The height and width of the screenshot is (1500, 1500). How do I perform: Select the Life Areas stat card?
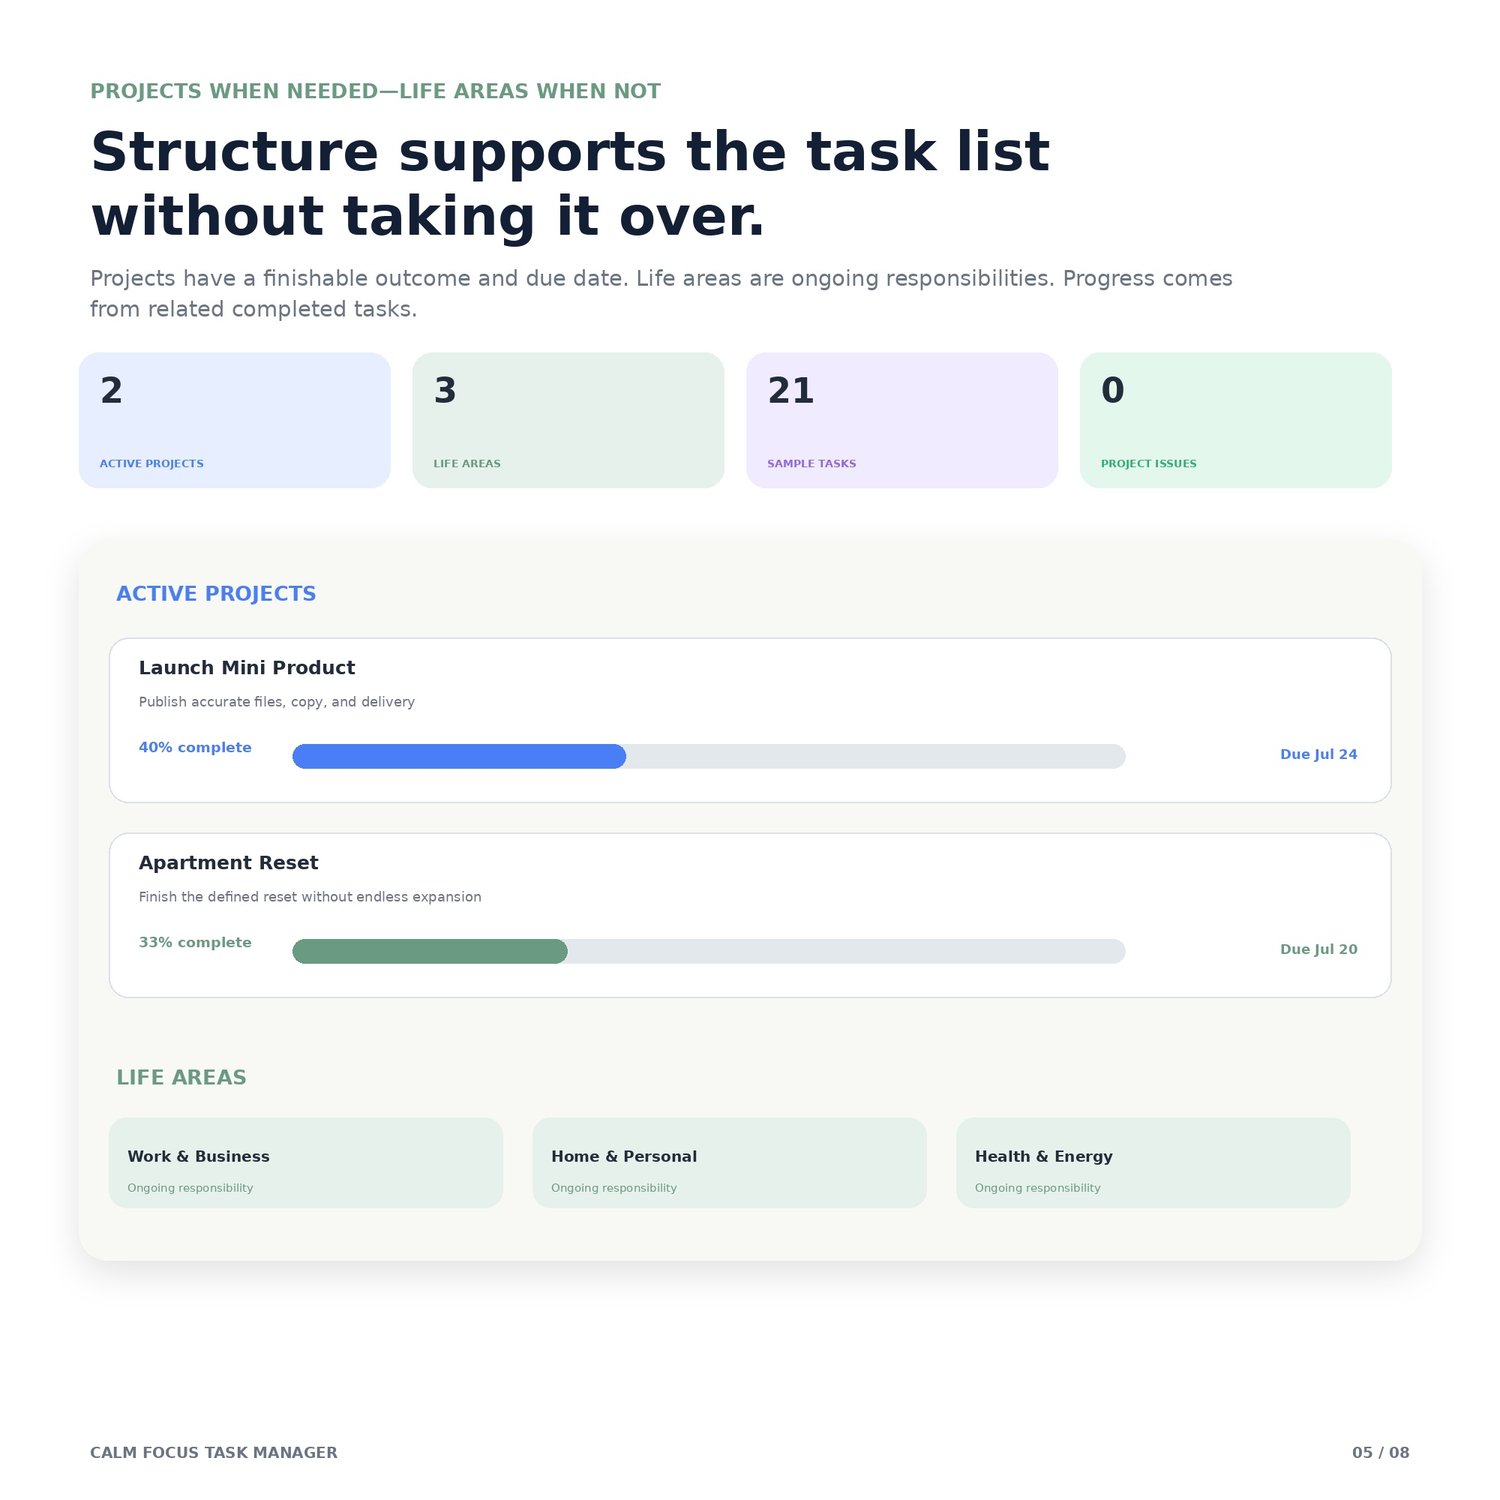(568, 420)
